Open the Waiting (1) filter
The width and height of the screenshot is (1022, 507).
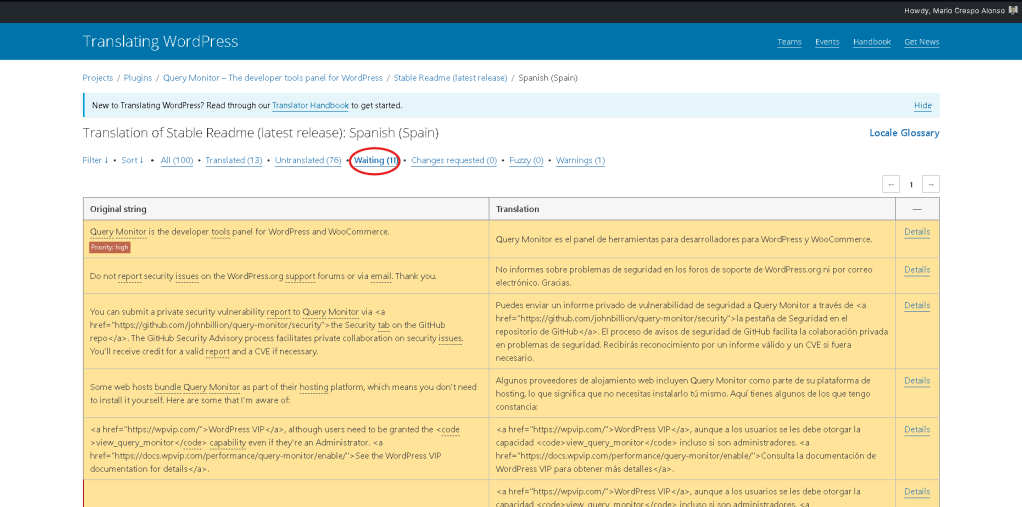click(x=376, y=160)
